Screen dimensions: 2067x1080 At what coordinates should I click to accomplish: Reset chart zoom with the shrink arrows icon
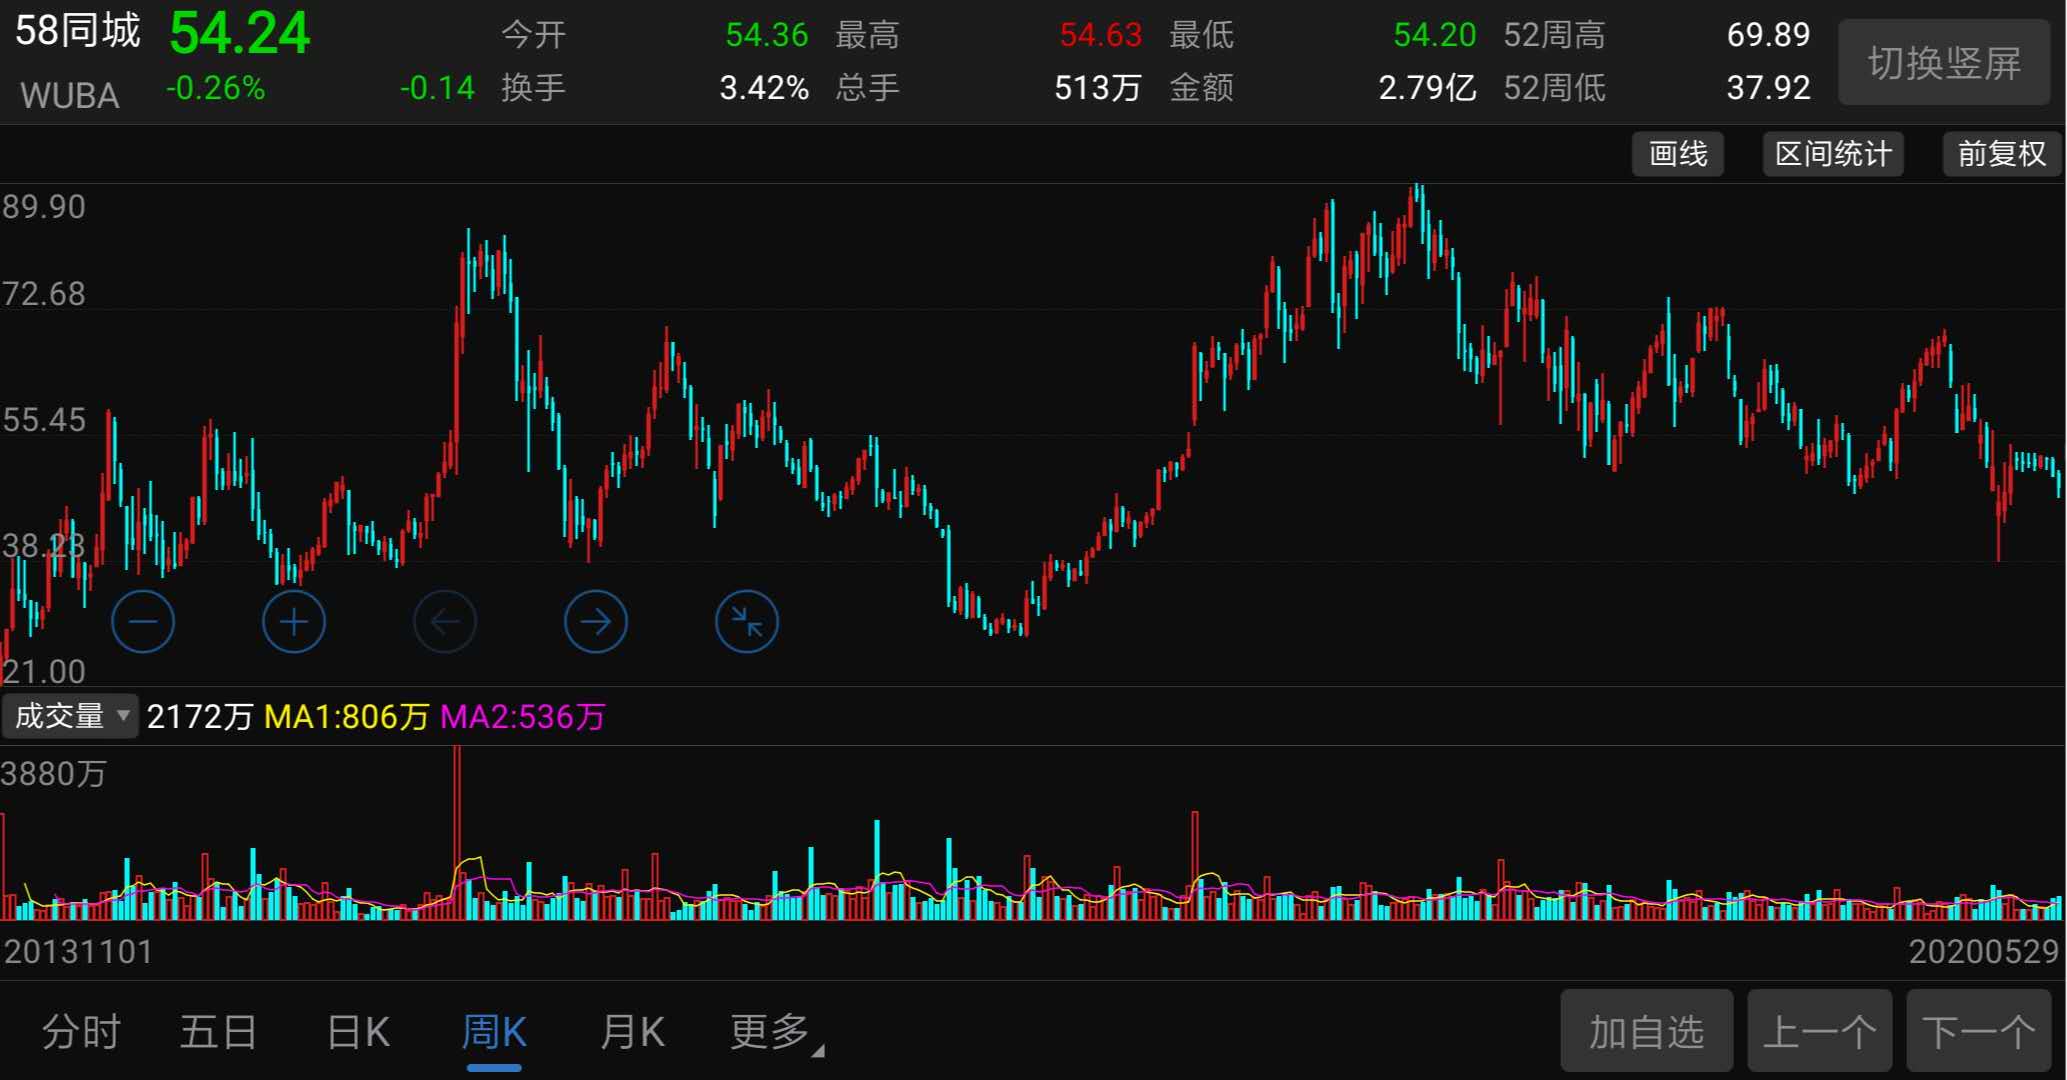click(747, 621)
